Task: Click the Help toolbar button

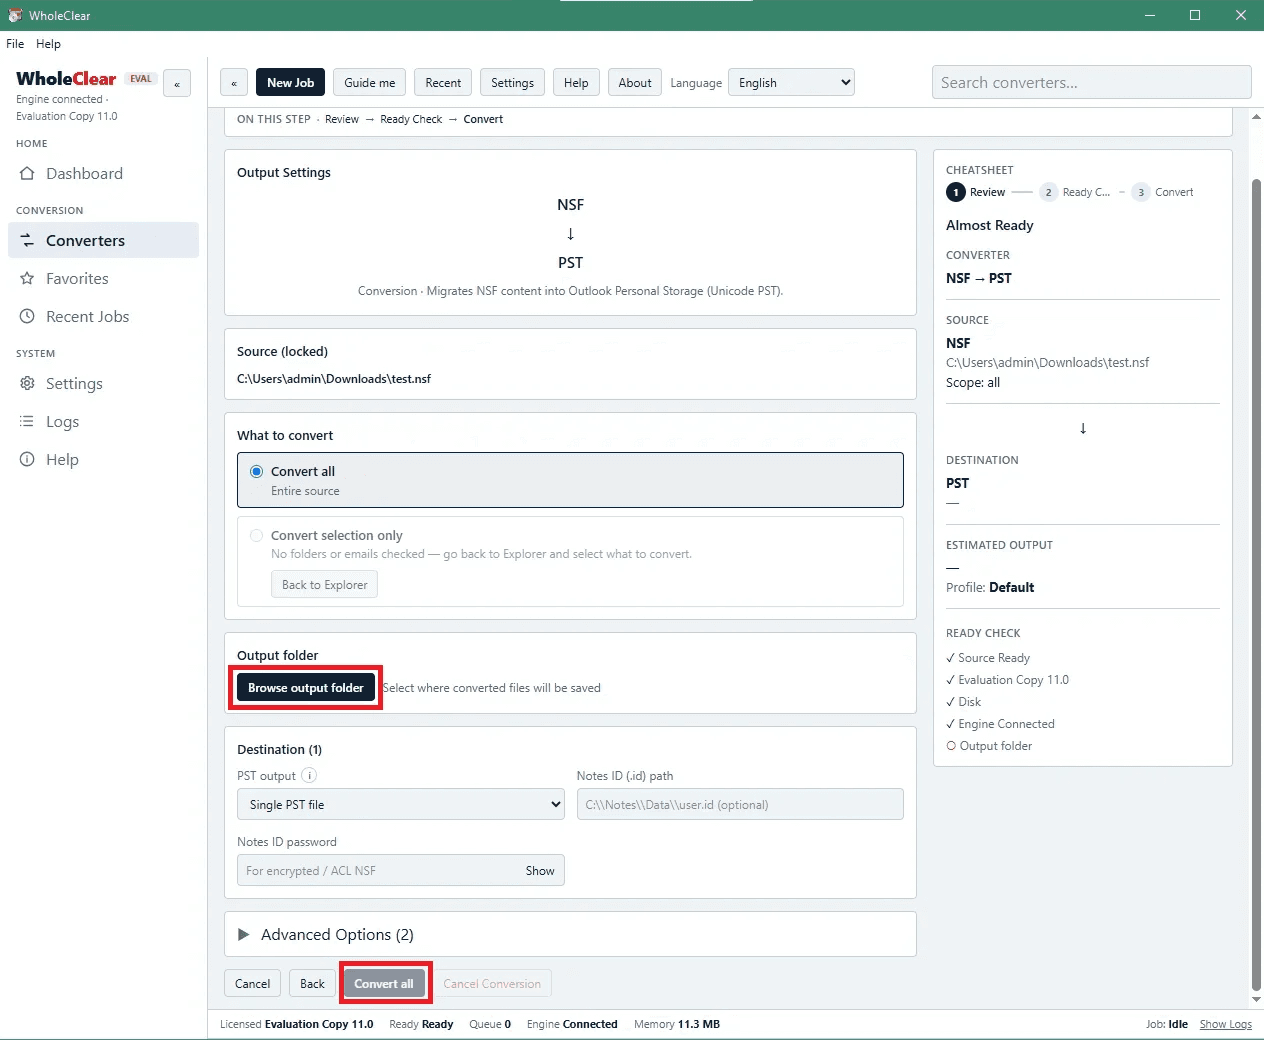Action: pos(576,83)
